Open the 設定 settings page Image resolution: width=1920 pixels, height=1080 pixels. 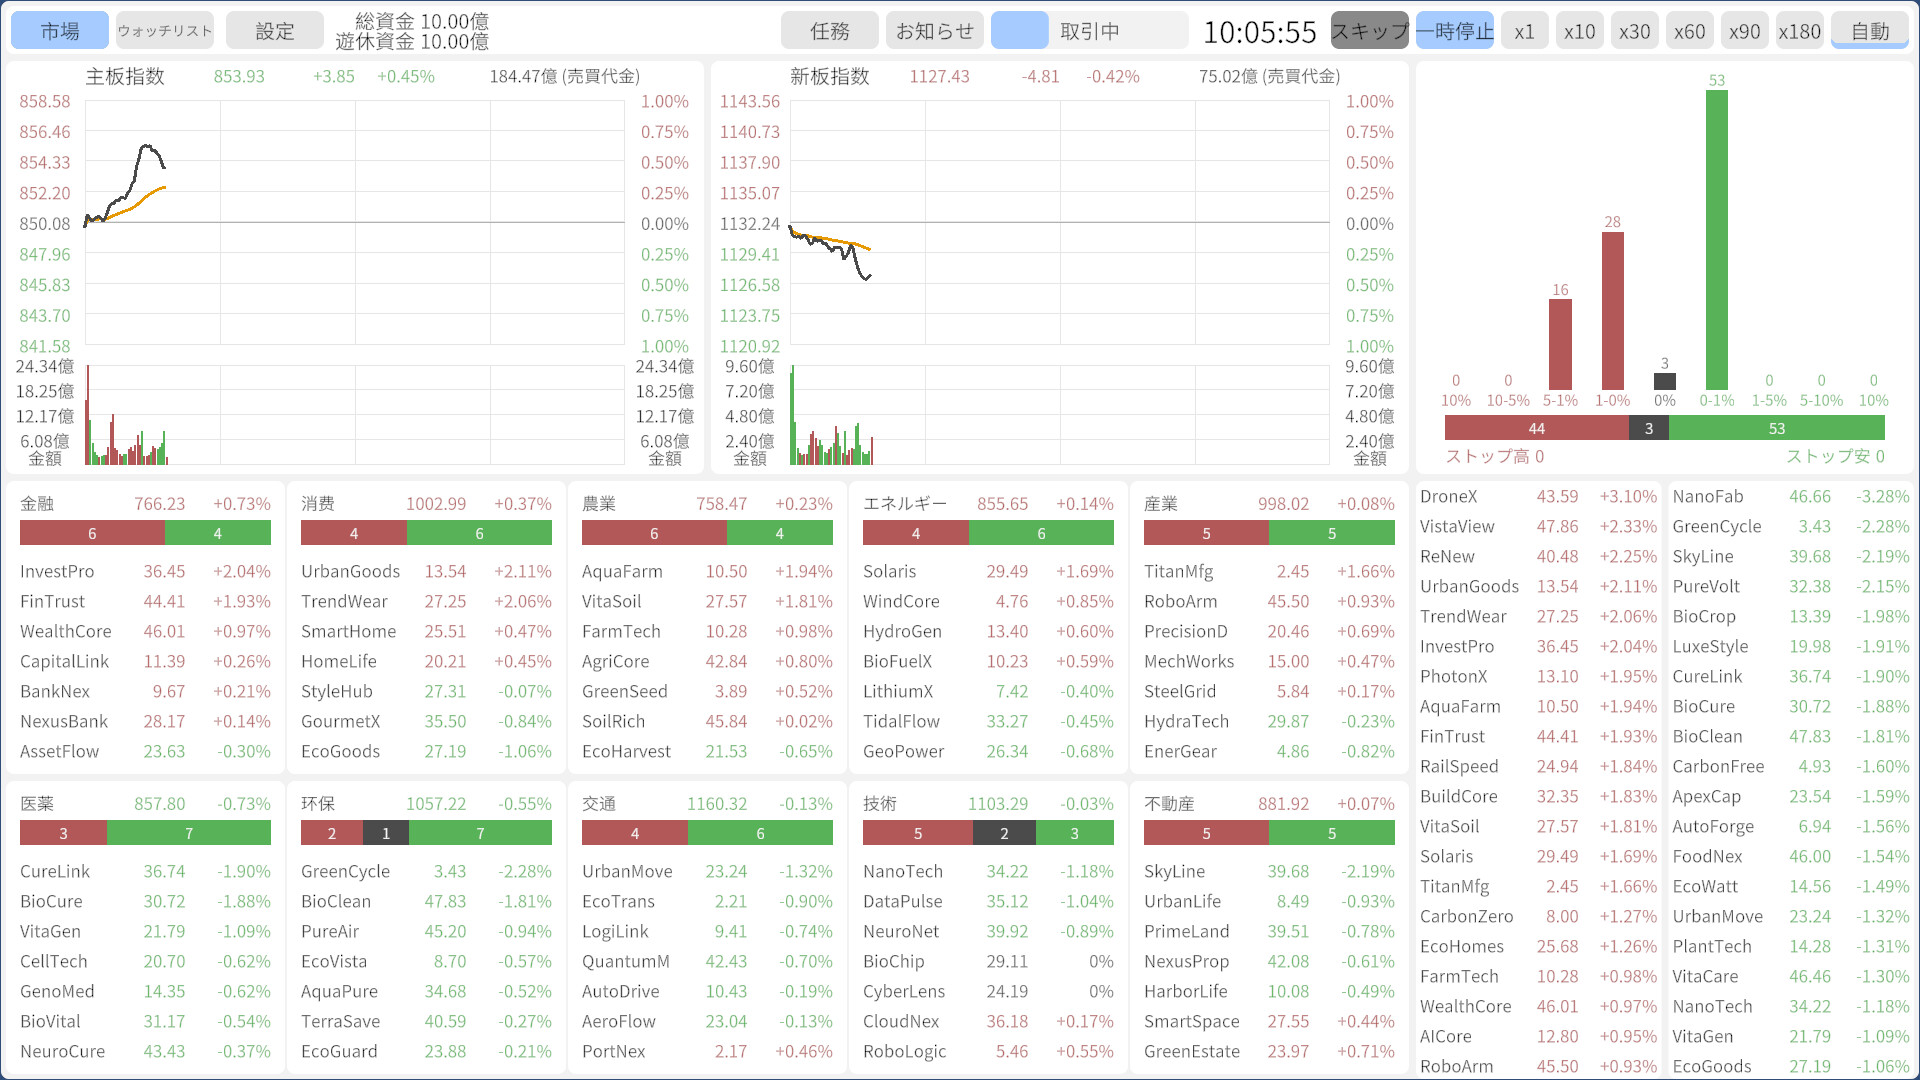point(275,31)
